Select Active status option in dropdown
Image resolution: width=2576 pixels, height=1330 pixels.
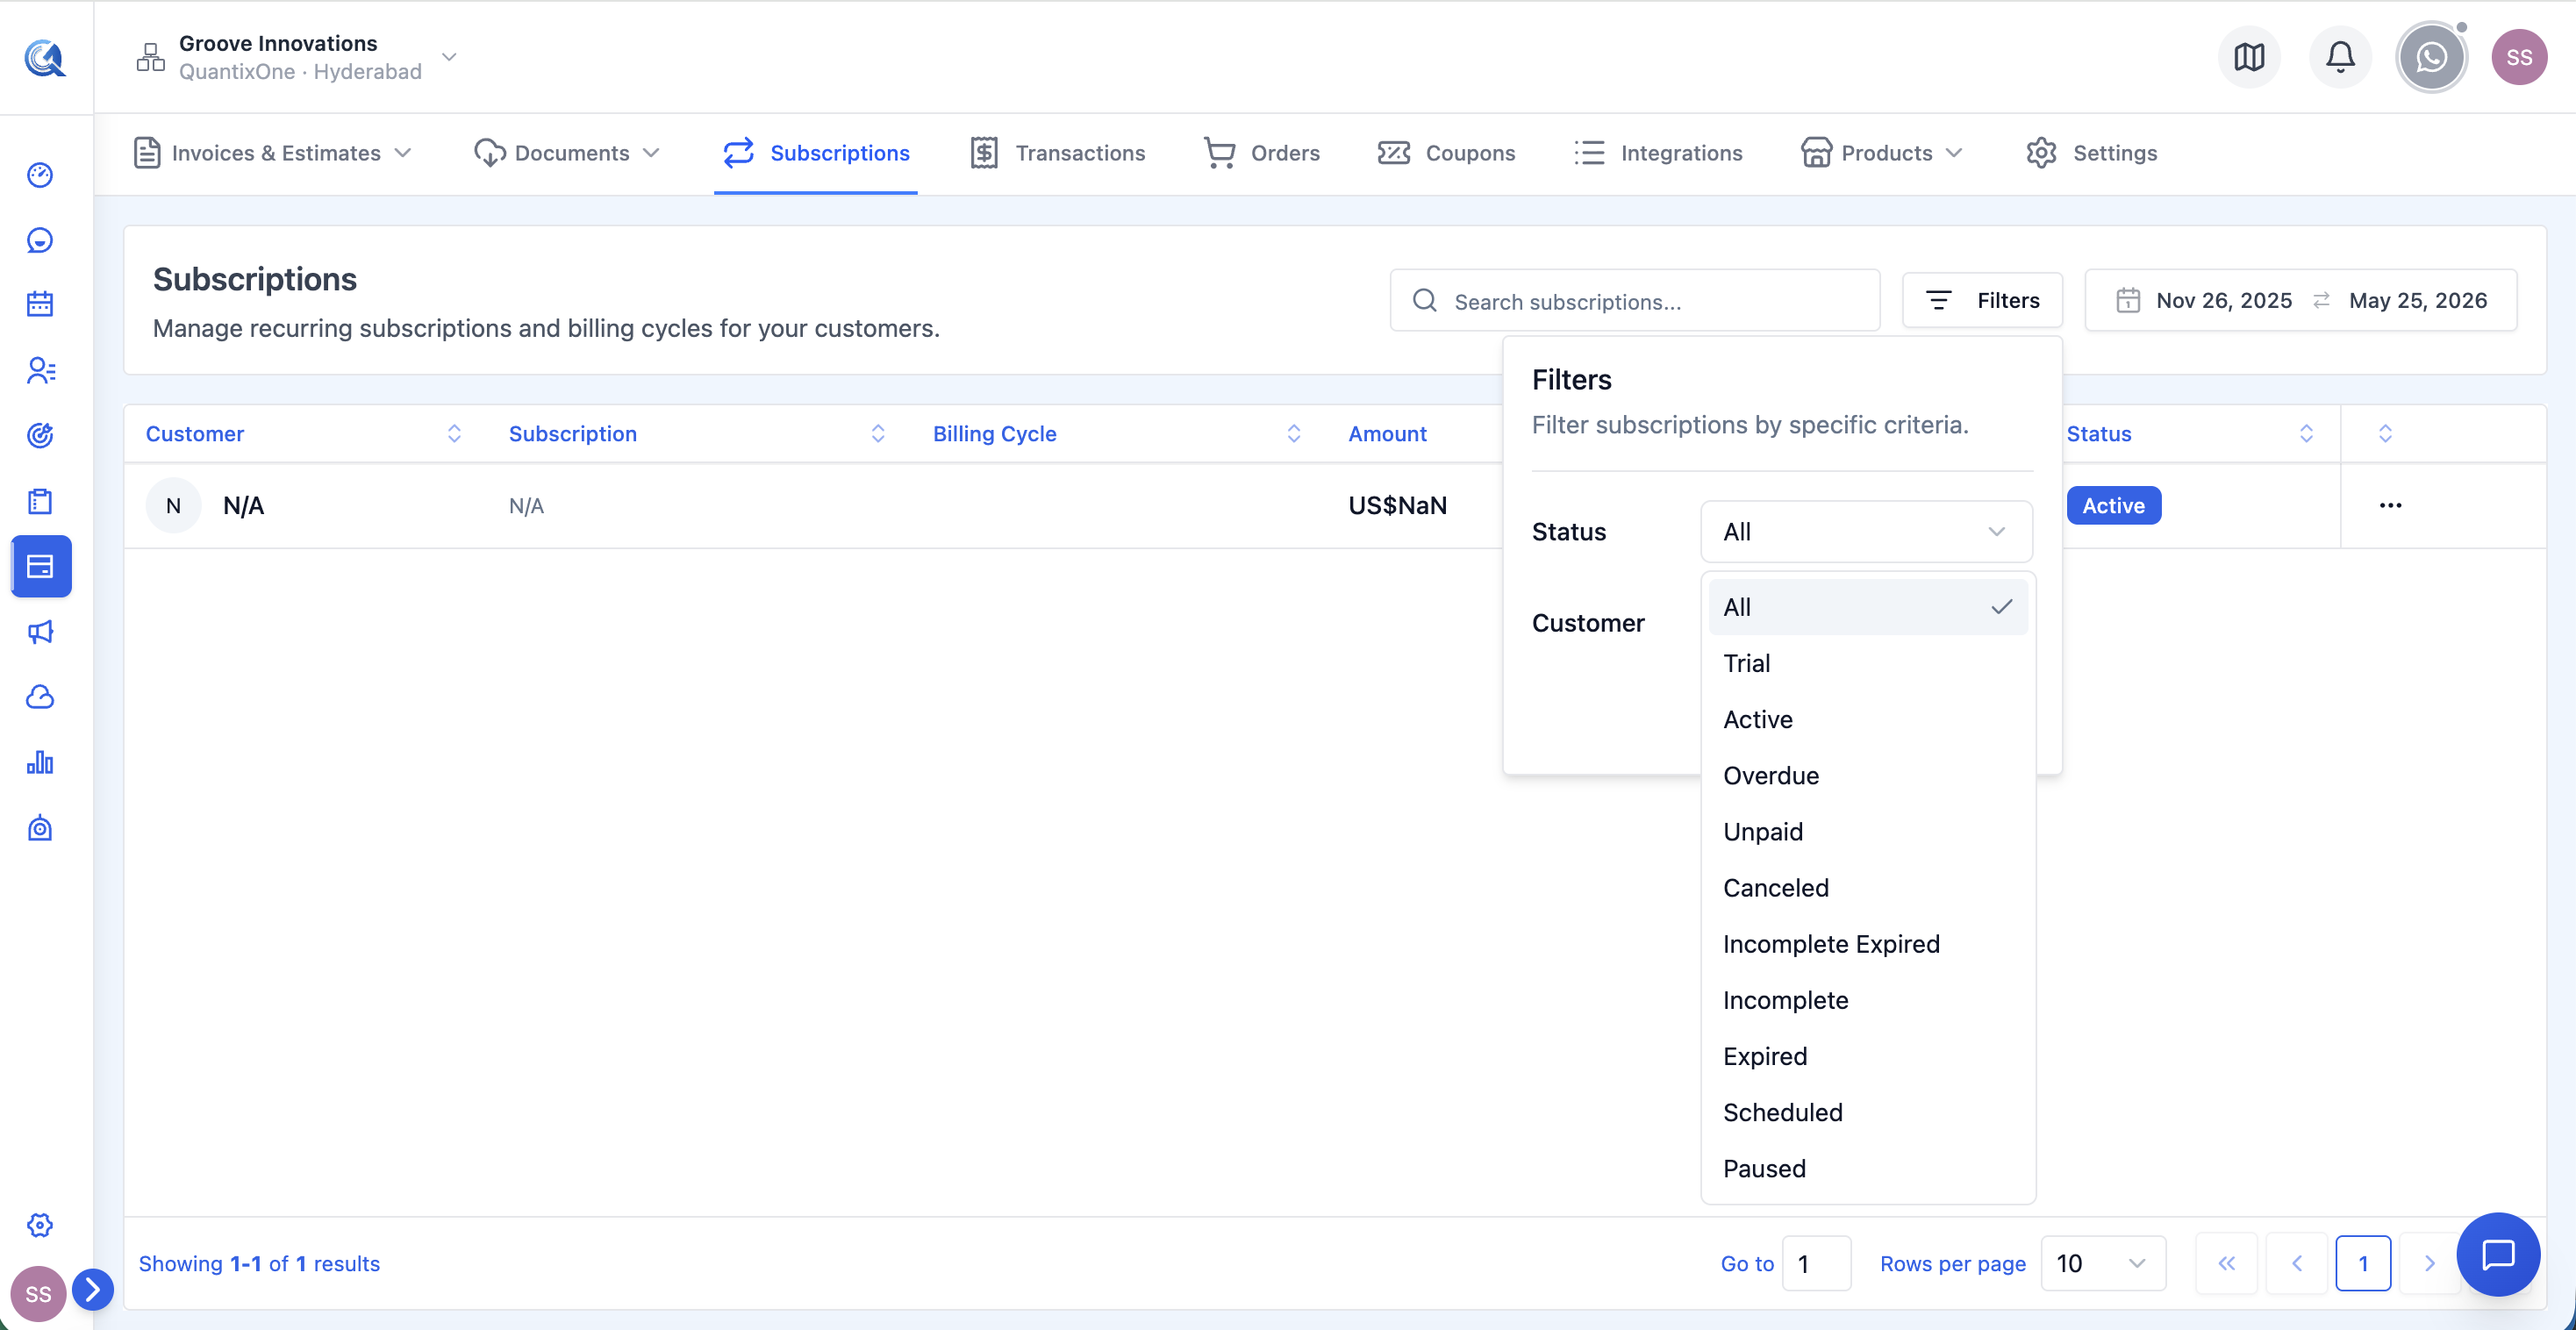click(1868, 719)
